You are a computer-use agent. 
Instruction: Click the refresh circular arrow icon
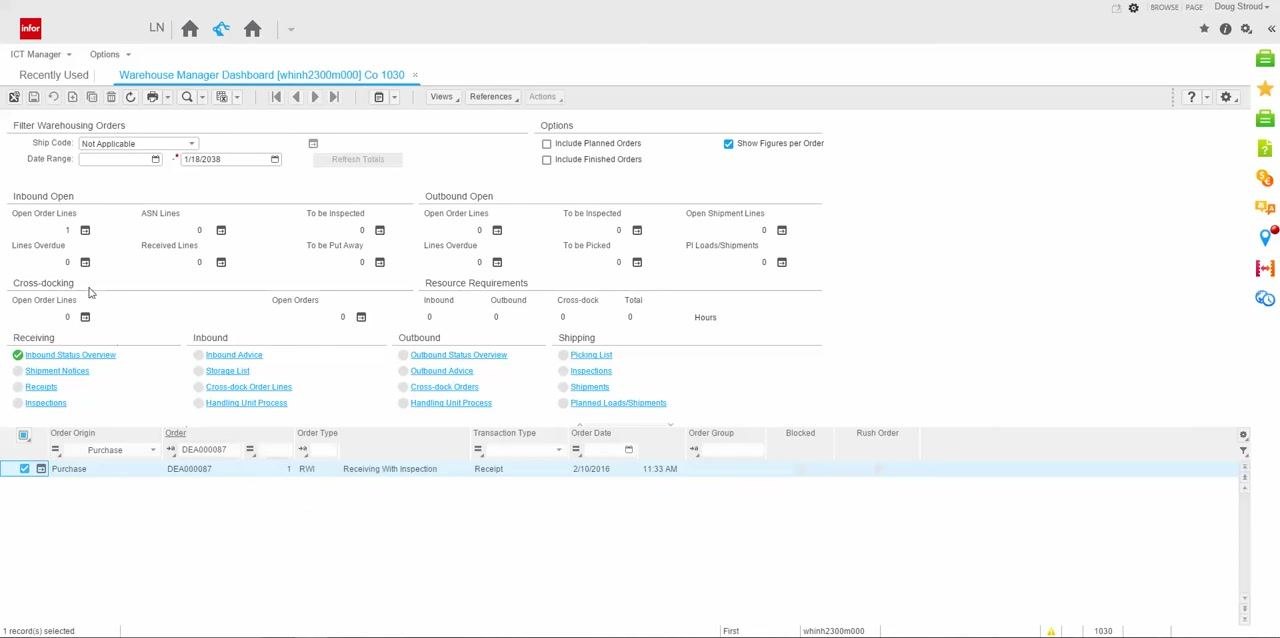(x=130, y=97)
